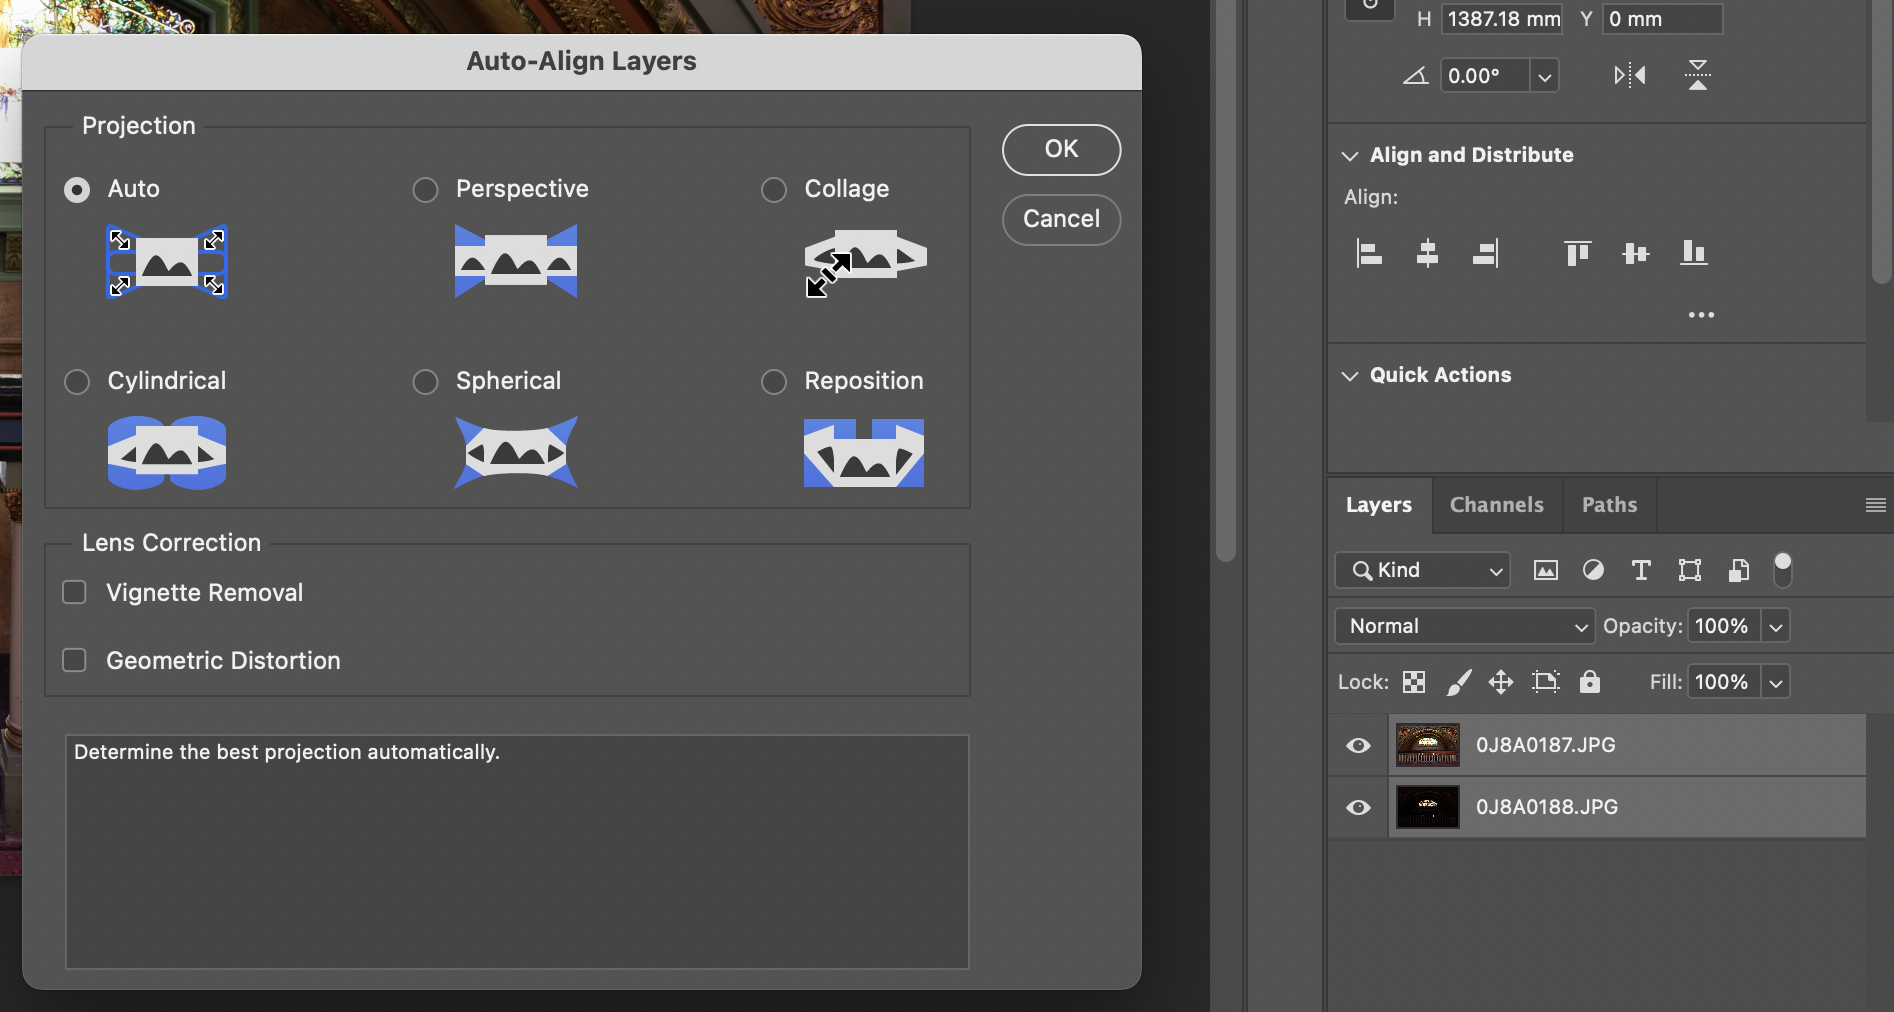The width and height of the screenshot is (1894, 1012).
Task: Click the align top edges icon
Action: point(1577,254)
